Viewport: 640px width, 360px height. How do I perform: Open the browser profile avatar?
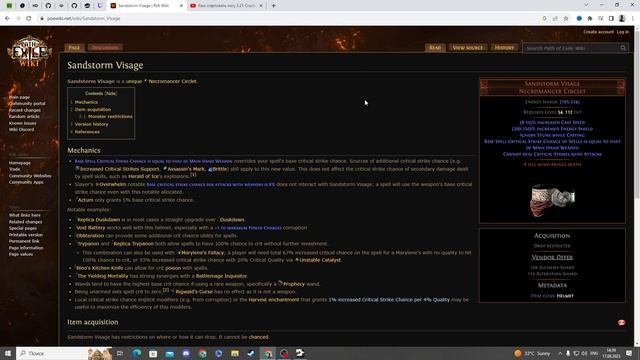point(622,18)
